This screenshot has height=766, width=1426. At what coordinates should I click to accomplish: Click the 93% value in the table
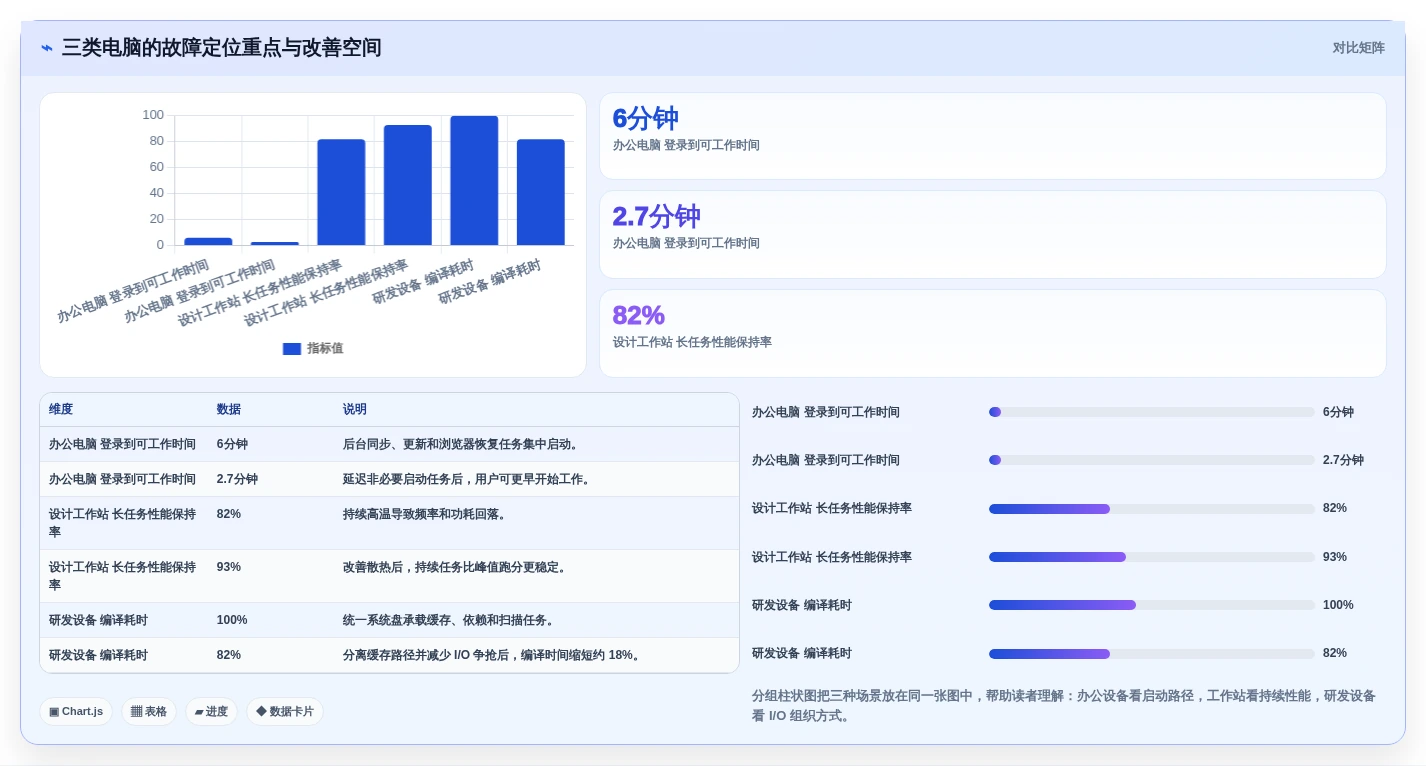(x=229, y=568)
